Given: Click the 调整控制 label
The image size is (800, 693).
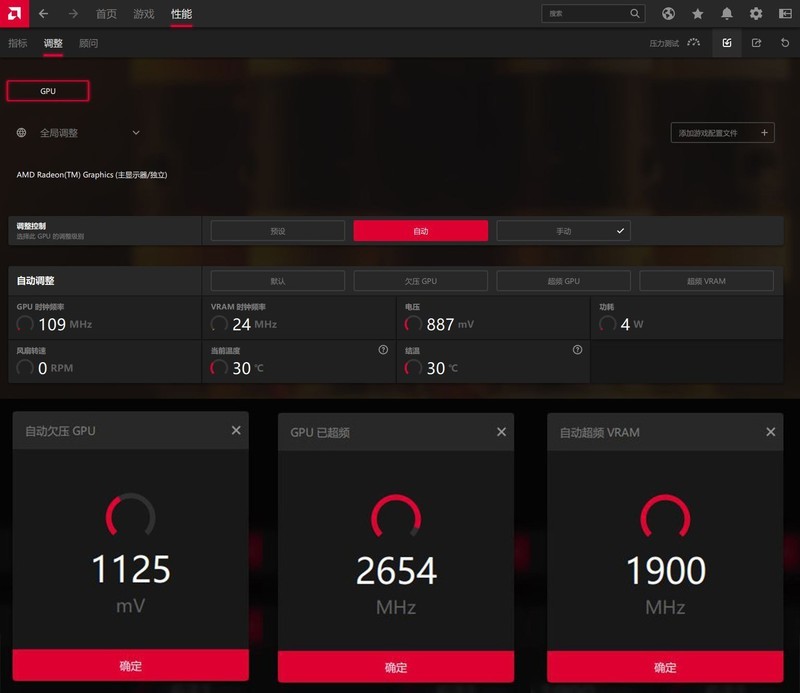Looking at the screenshot, I should click(x=31, y=226).
